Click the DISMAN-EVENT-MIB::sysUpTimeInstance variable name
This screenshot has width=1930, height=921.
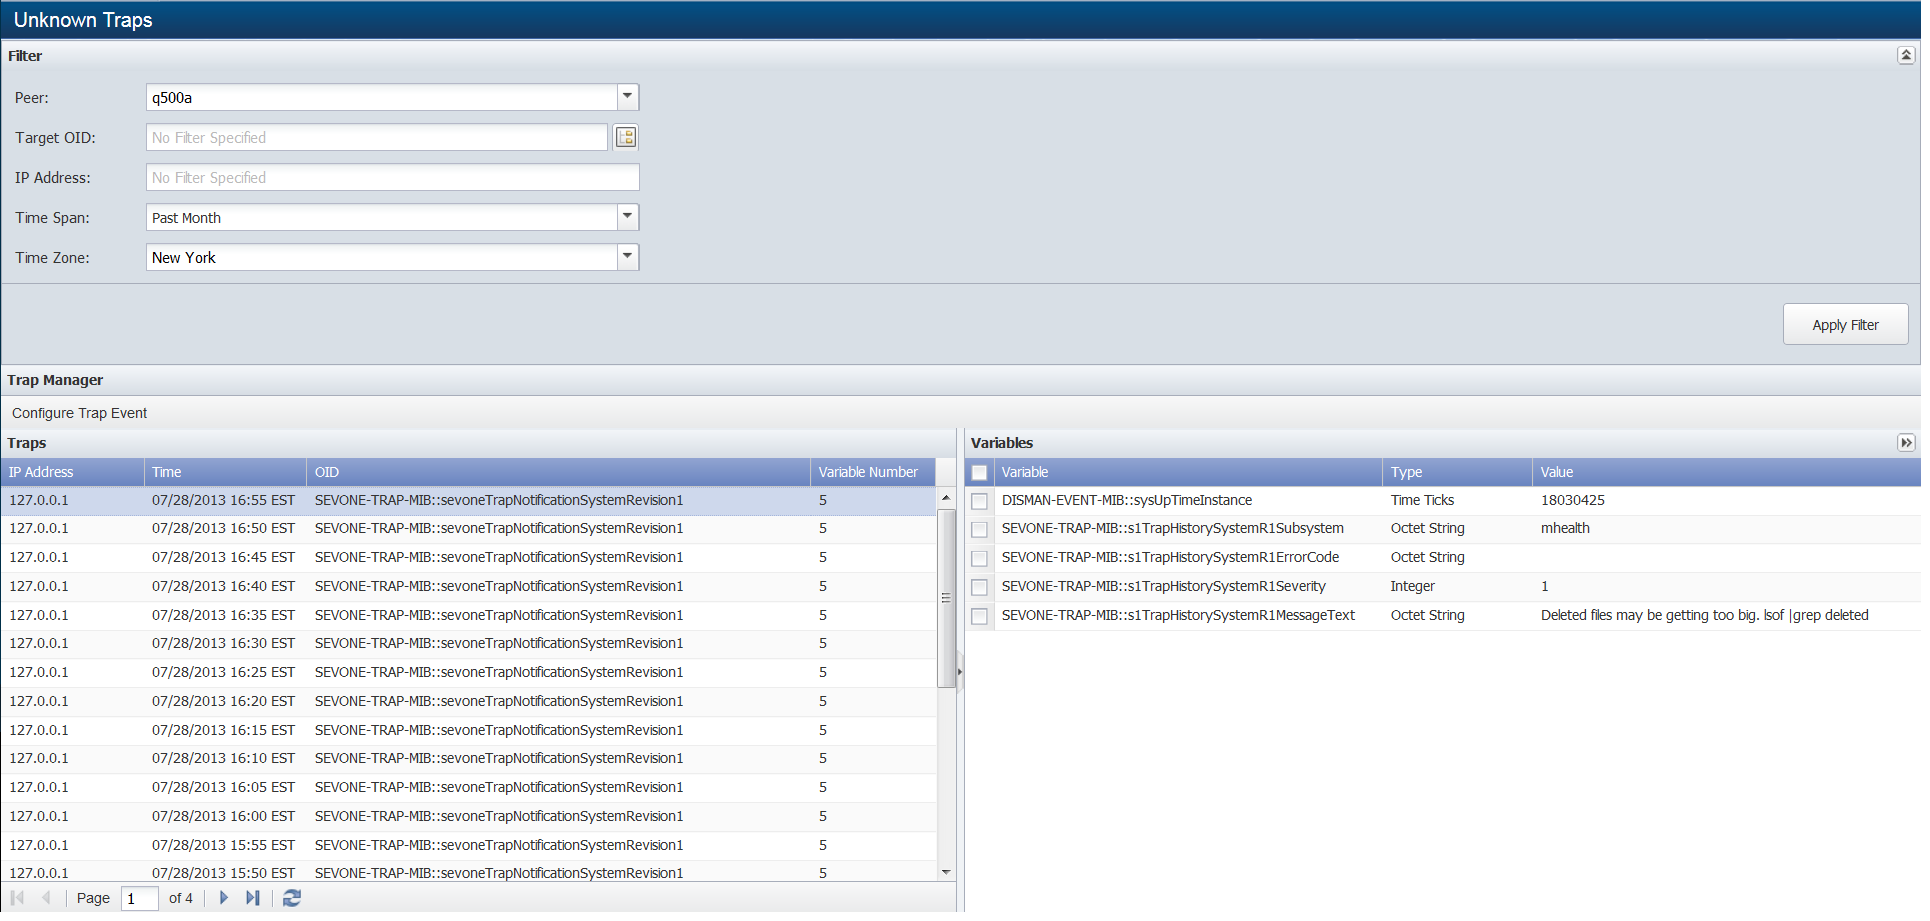pos(1127,500)
